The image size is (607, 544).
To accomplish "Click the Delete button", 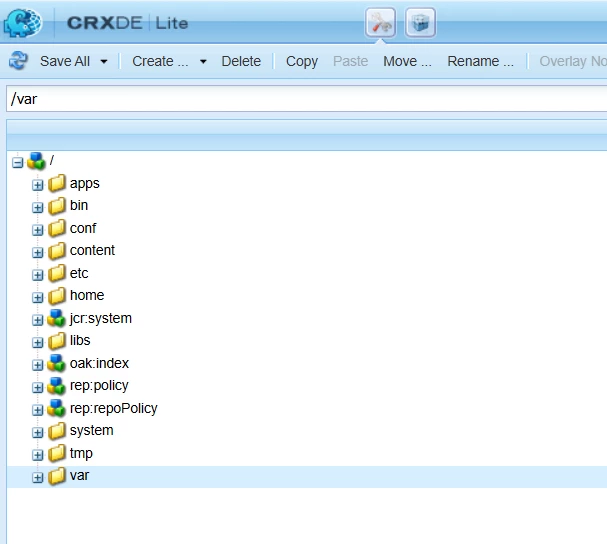I will click(x=241, y=61).
